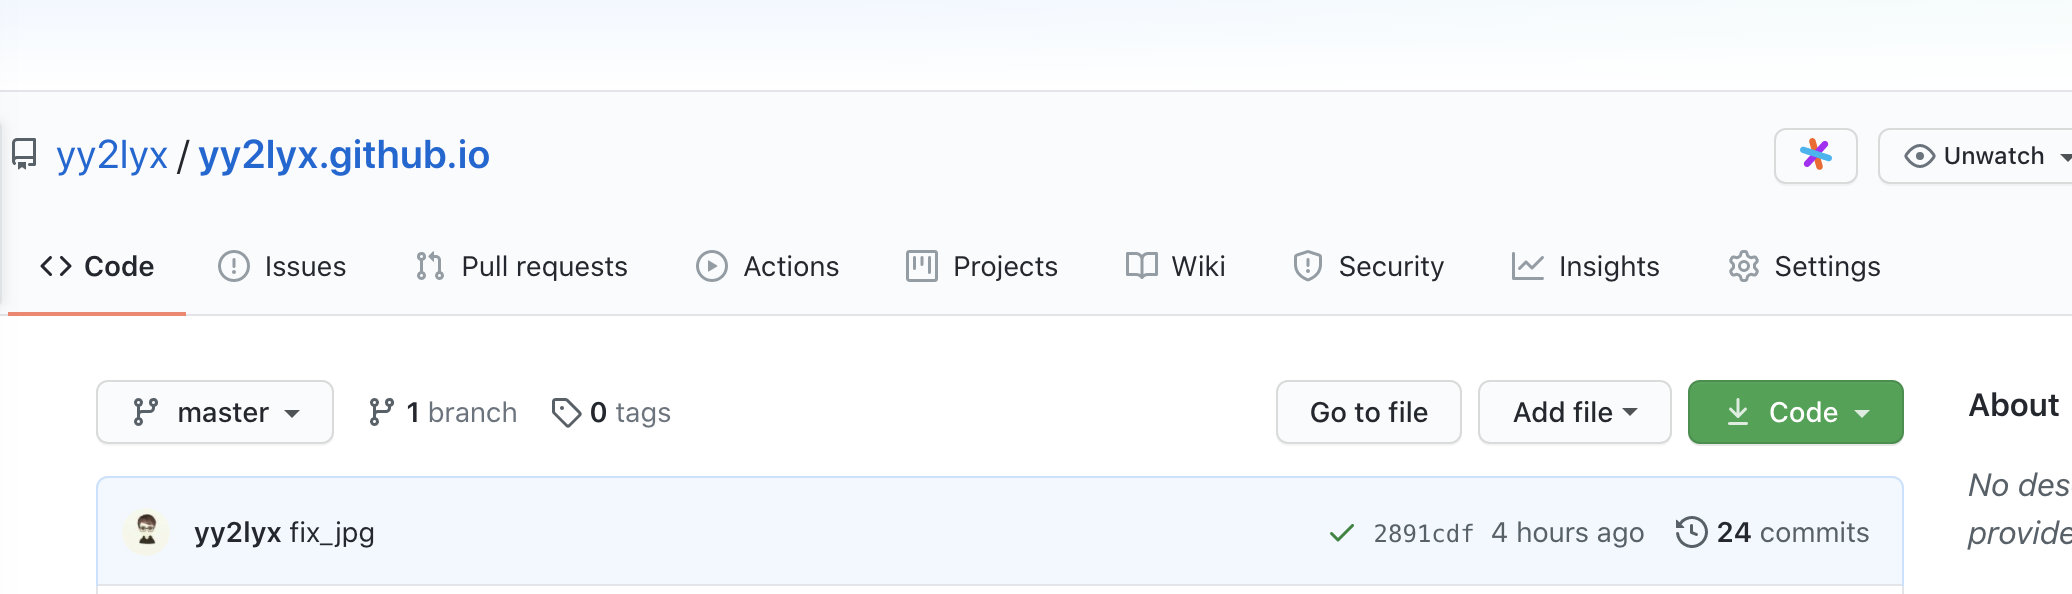
Task: Click the Go to file button
Action: [1368, 412]
